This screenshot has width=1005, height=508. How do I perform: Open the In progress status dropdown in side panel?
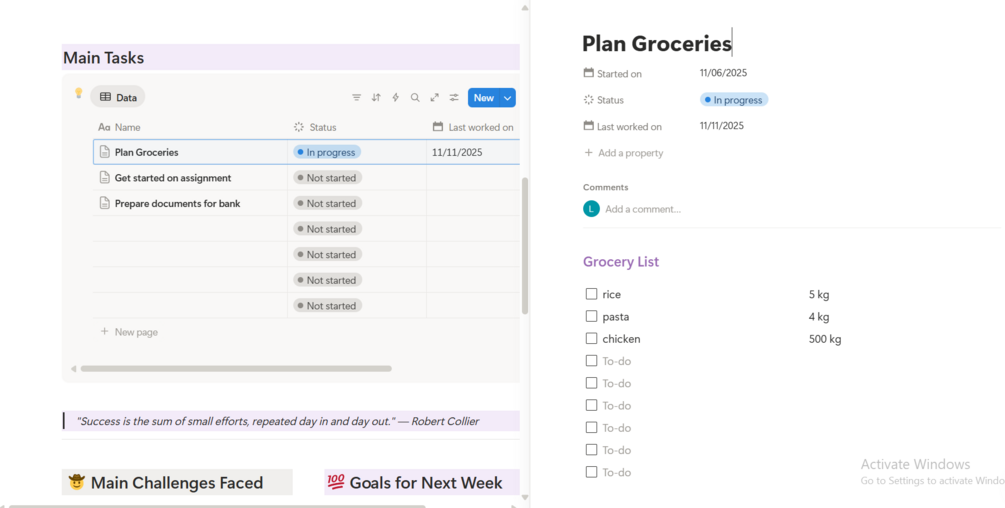[x=733, y=100]
